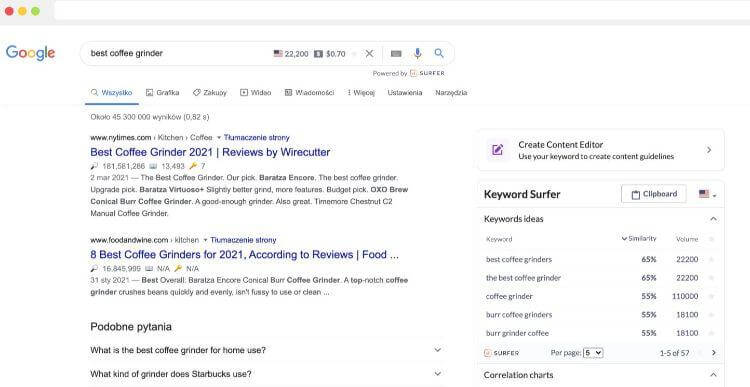This screenshot has width=750, height=387.
Task: Open the country flag dropdown in Keyword Surfer
Action: (x=707, y=194)
